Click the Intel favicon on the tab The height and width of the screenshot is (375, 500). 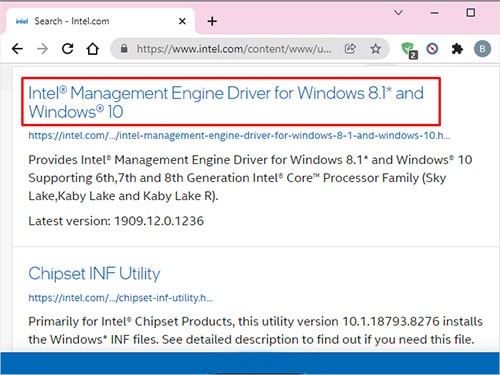(22, 21)
